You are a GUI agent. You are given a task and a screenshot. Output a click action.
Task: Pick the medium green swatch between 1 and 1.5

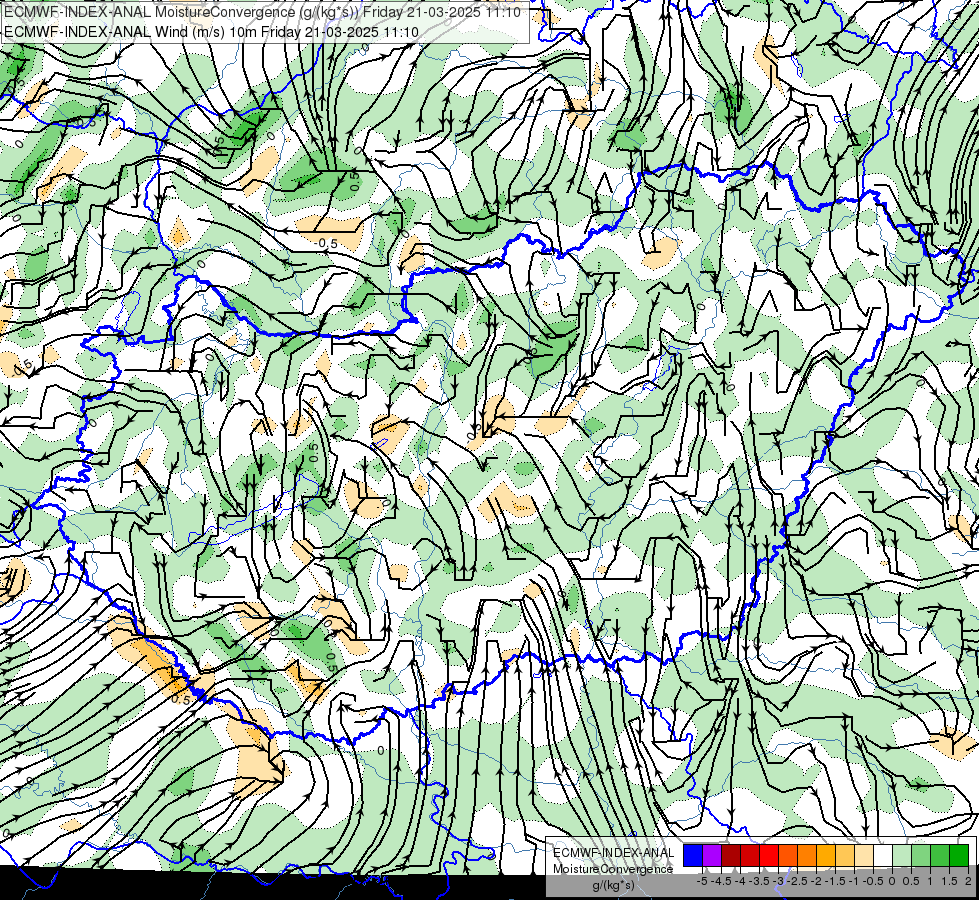(940, 856)
